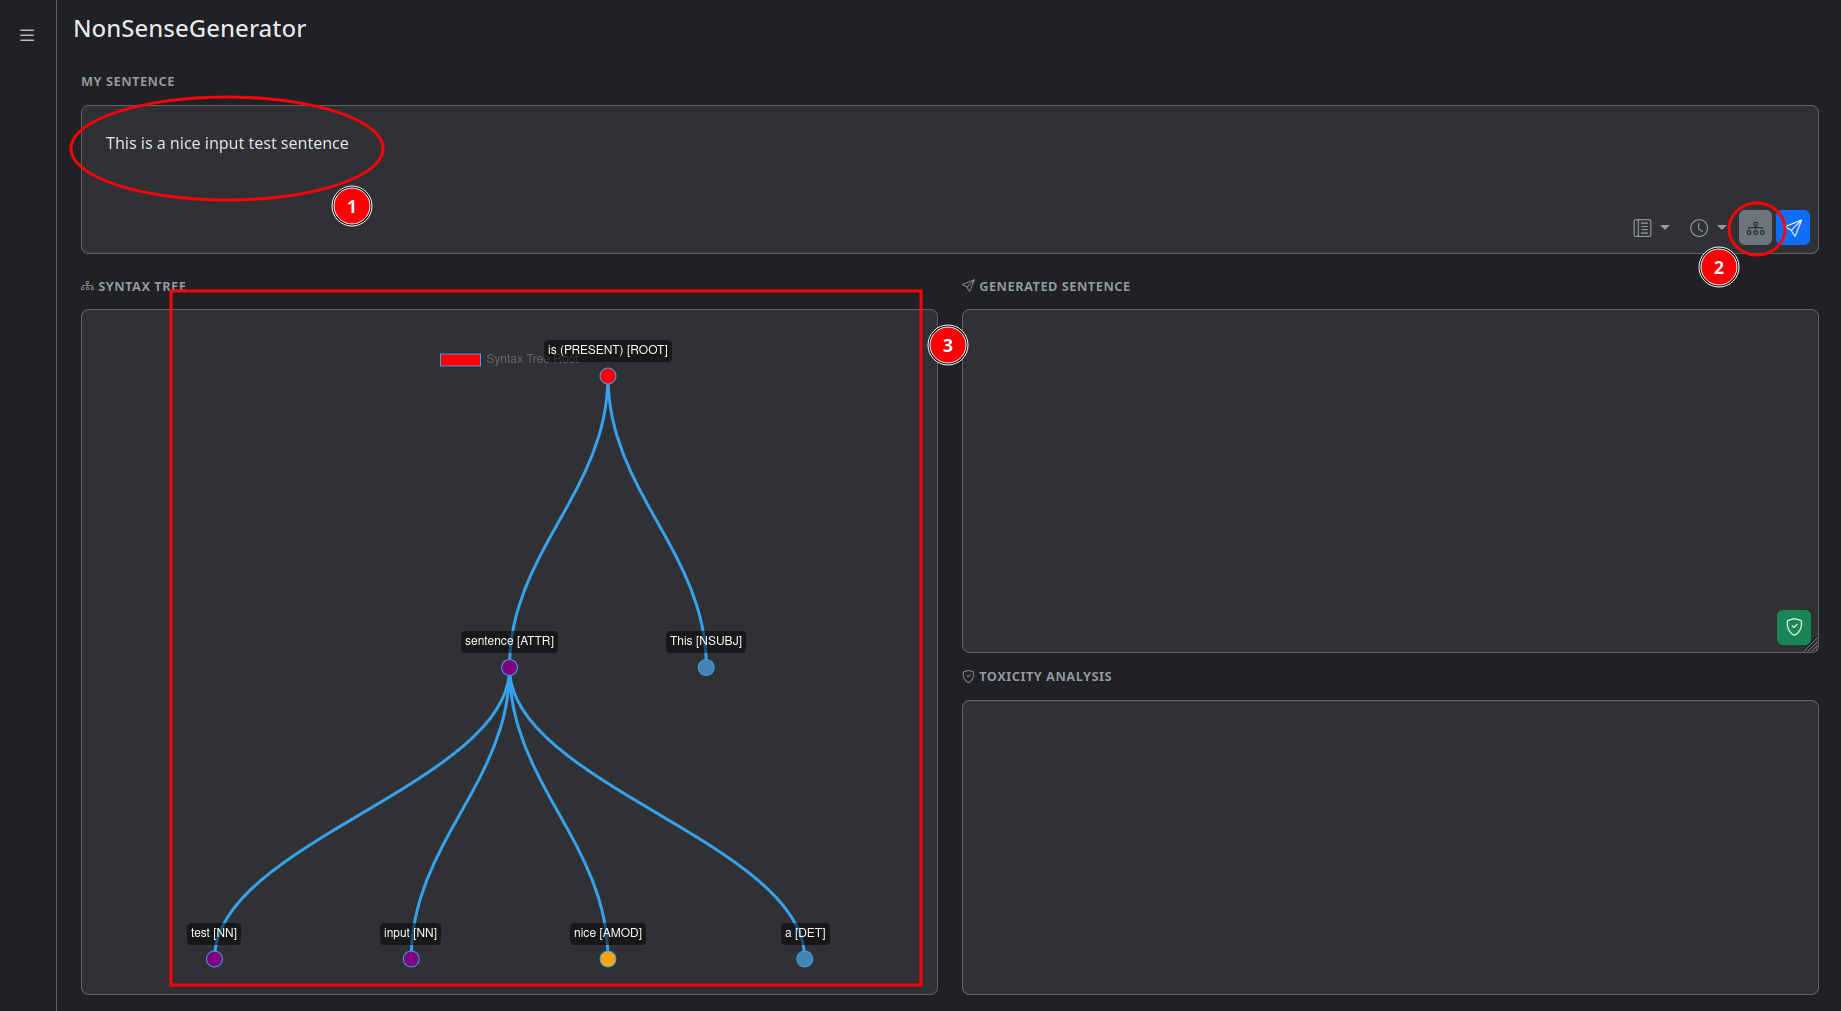Image resolution: width=1841 pixels, height=1011 pixels.
Task: Toggle the Syntax Tree legend red swatch
Action: pos(460,359)
